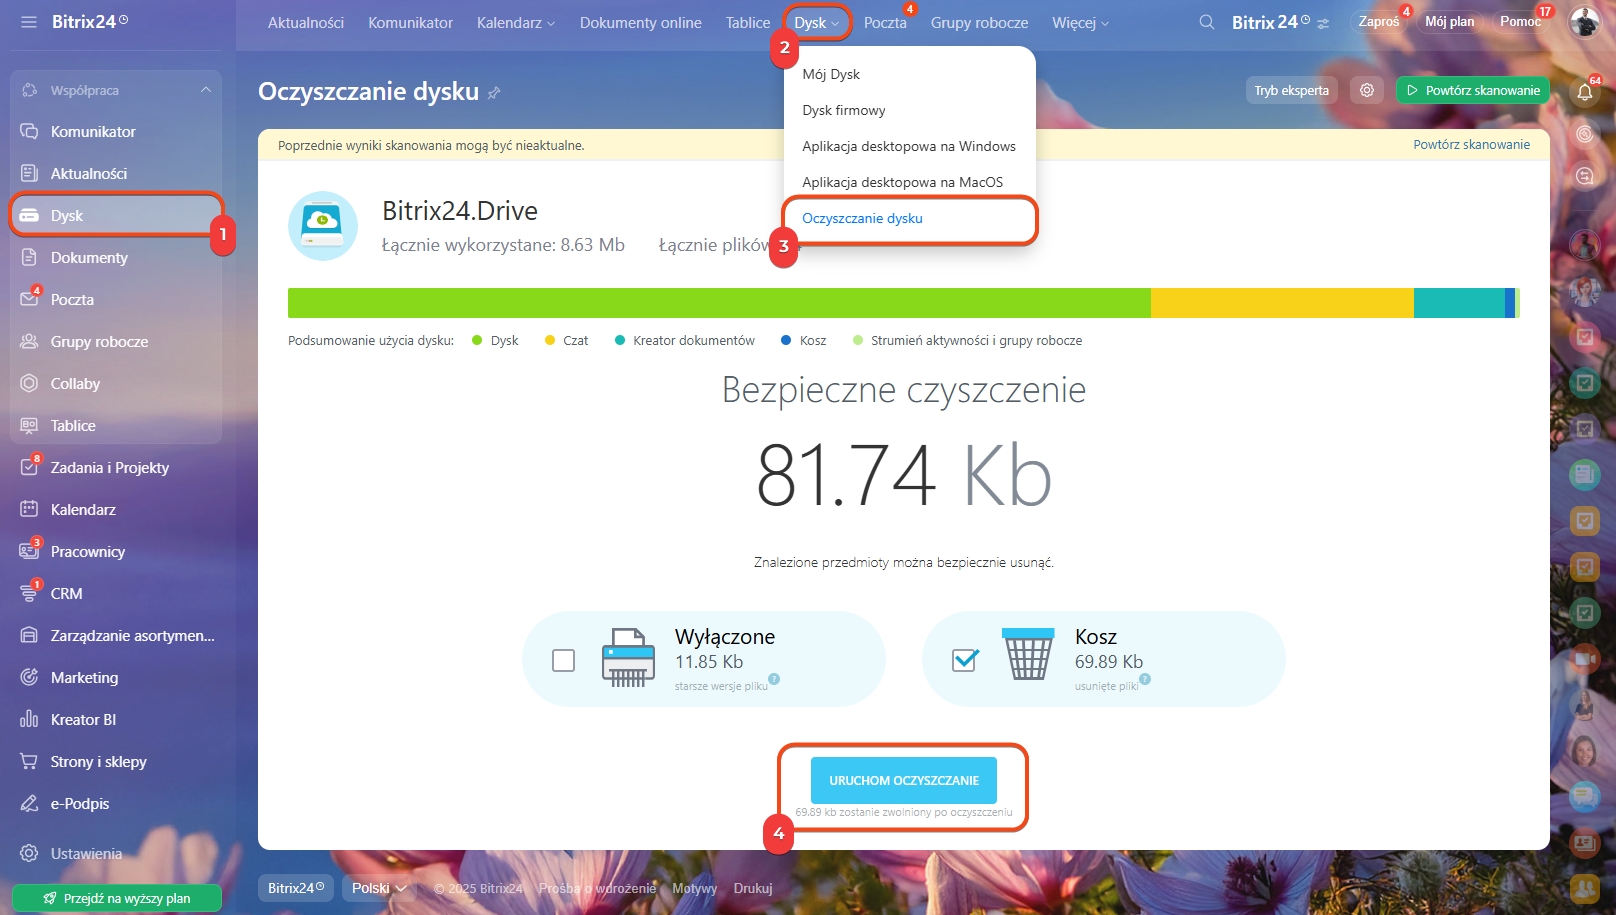Click the Aktualności icon in left sidebar

[x=29, y=173]
